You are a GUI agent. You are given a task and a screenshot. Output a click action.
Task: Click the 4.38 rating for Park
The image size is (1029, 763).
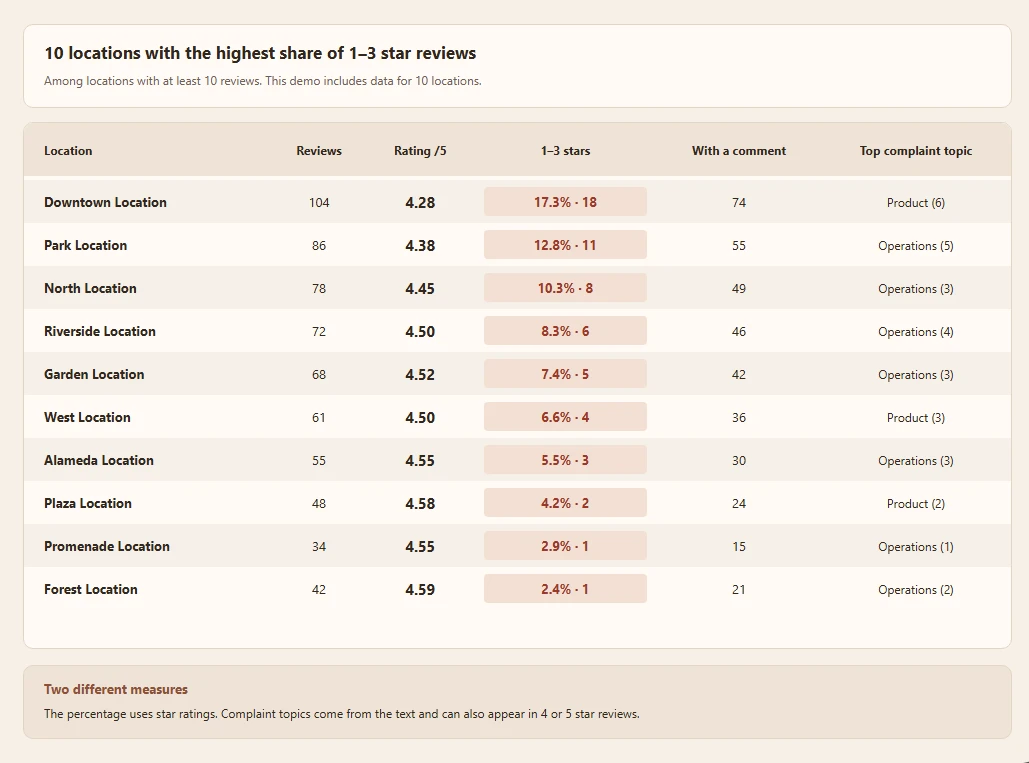(x=420, y=245)
